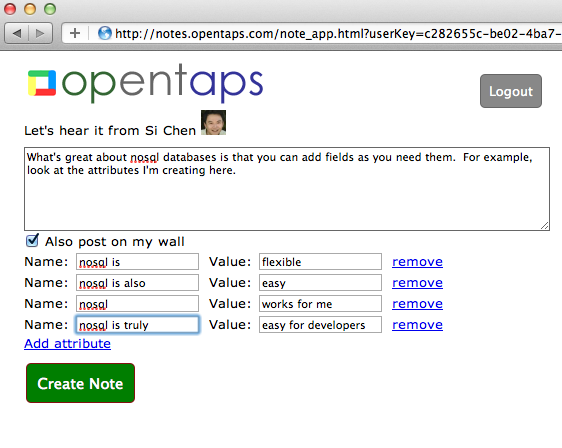Click the opentaps colored square logo

(x=42, y=83)
